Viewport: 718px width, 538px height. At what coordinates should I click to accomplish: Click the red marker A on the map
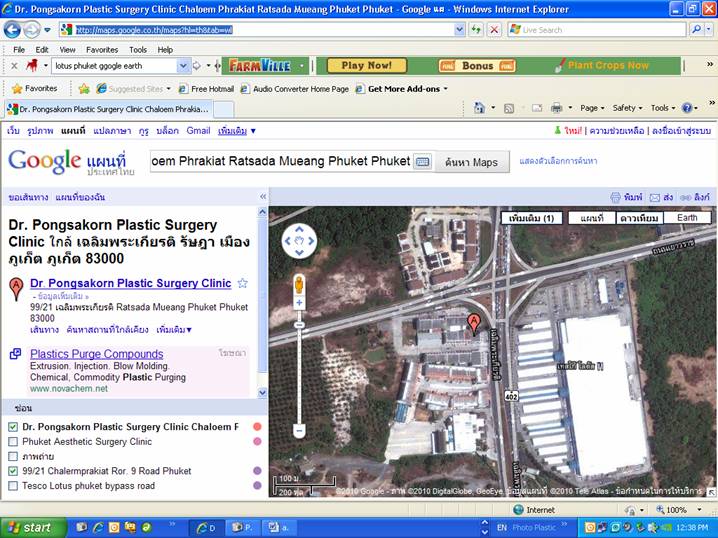coord(474,323)
